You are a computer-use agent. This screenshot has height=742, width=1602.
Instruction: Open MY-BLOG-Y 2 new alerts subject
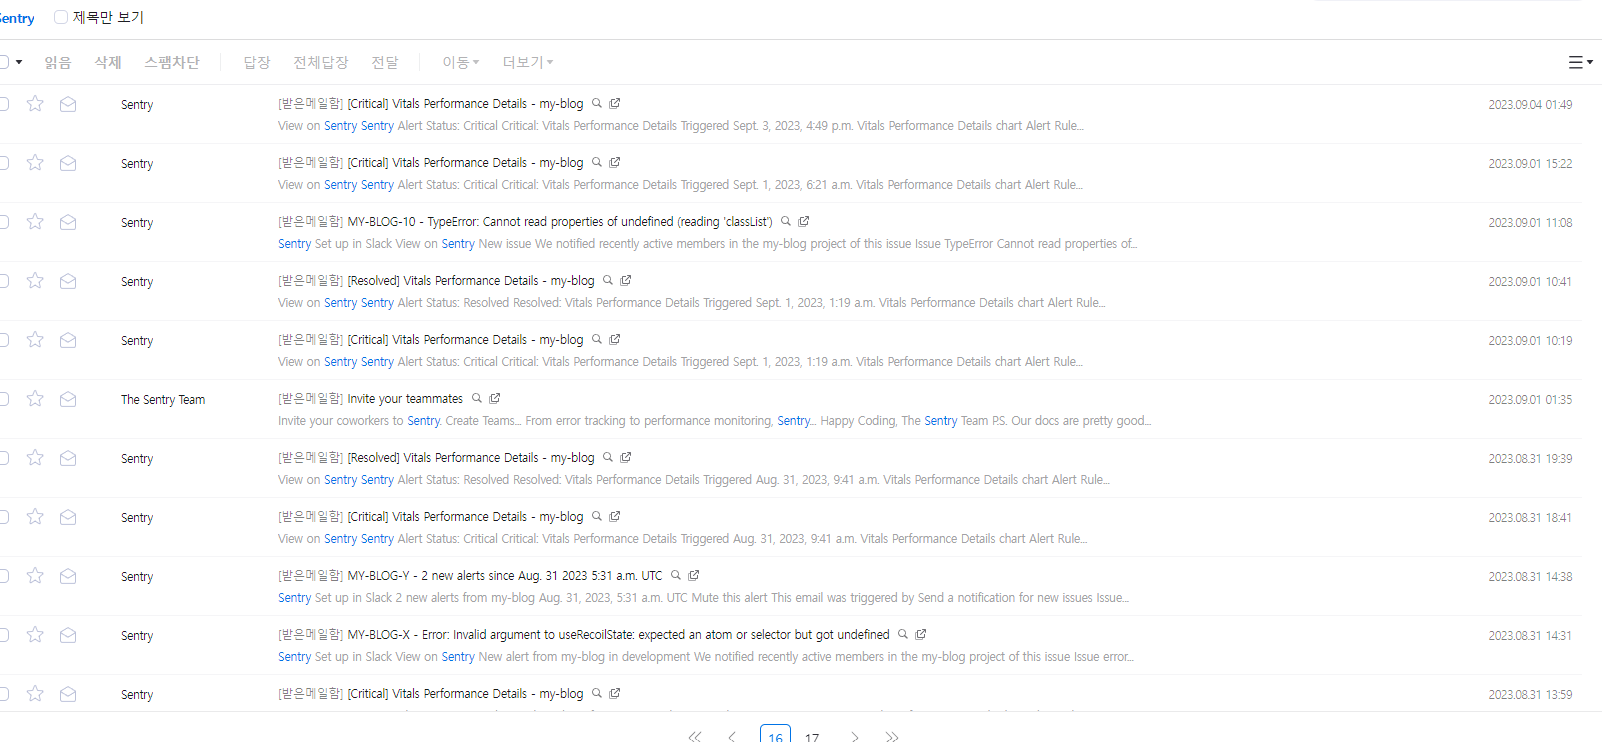click(x=505, y=576)
